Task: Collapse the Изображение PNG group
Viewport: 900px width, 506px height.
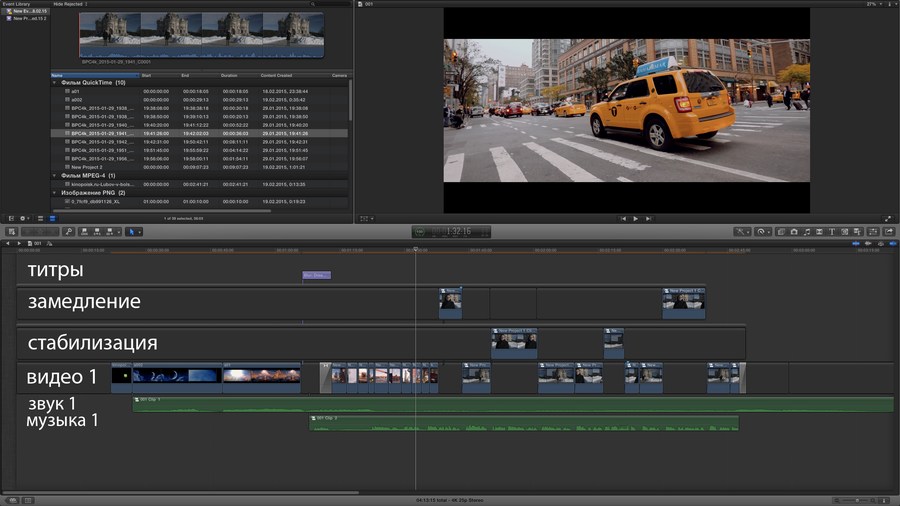Action: point(55,193)
